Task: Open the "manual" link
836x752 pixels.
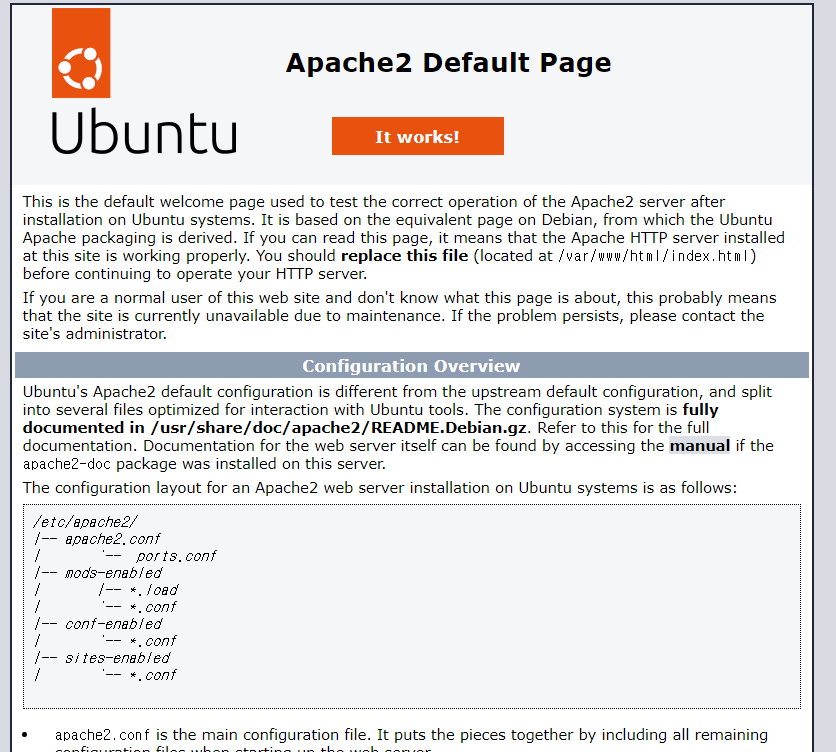Action: tap(700, 446)
